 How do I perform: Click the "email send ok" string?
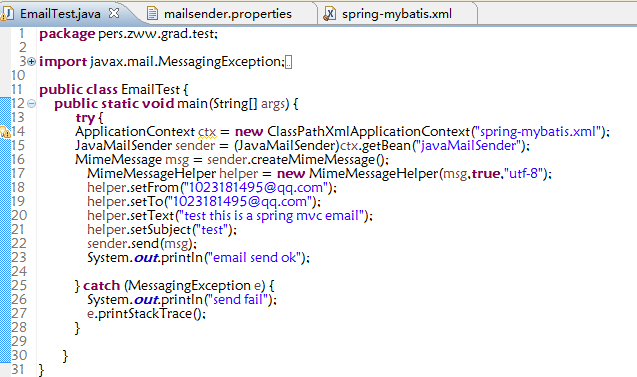click(x=254, y=258)
